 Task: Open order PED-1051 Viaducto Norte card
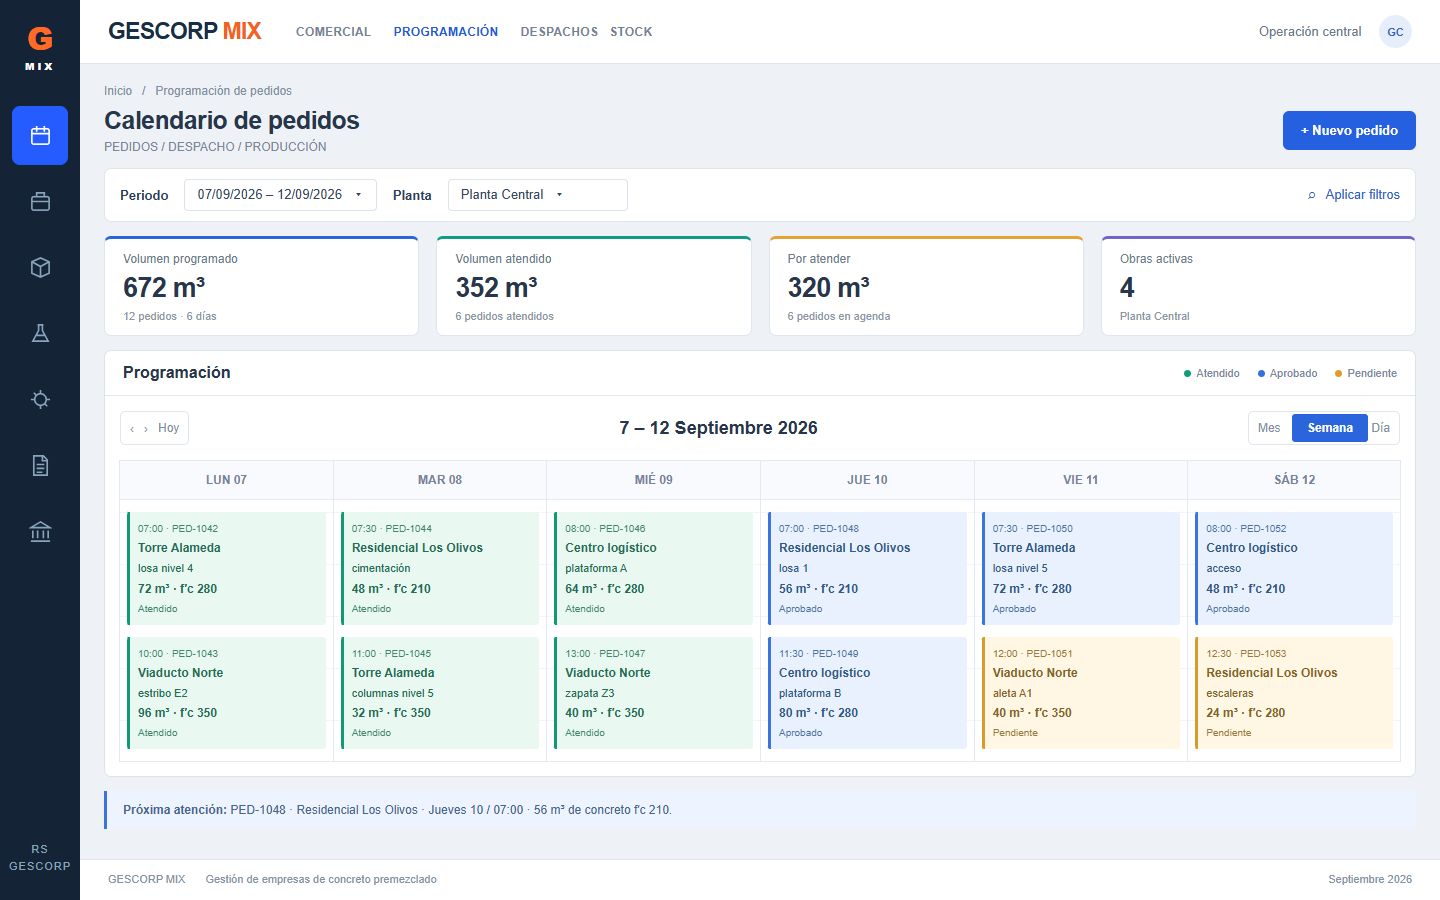coord(1081,693)
